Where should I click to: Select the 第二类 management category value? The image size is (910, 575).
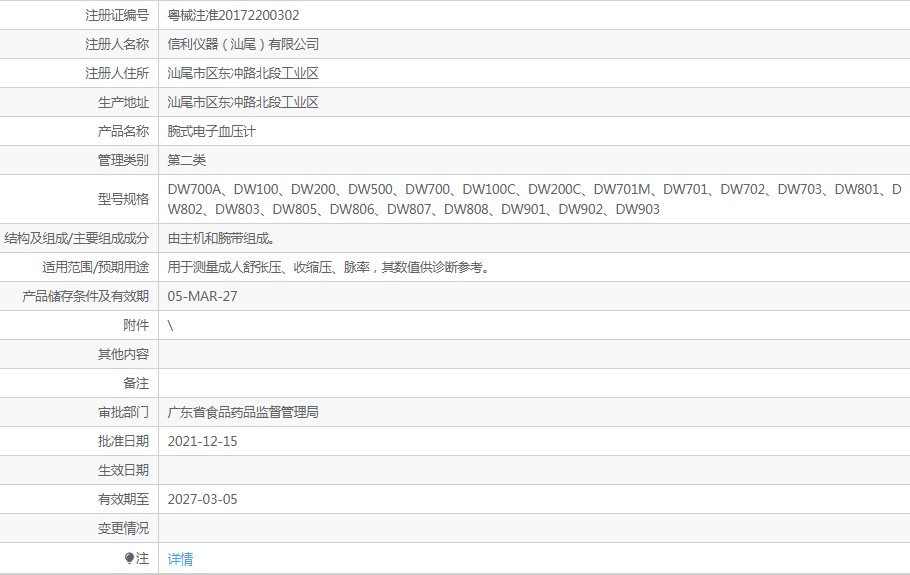point(186,160)
